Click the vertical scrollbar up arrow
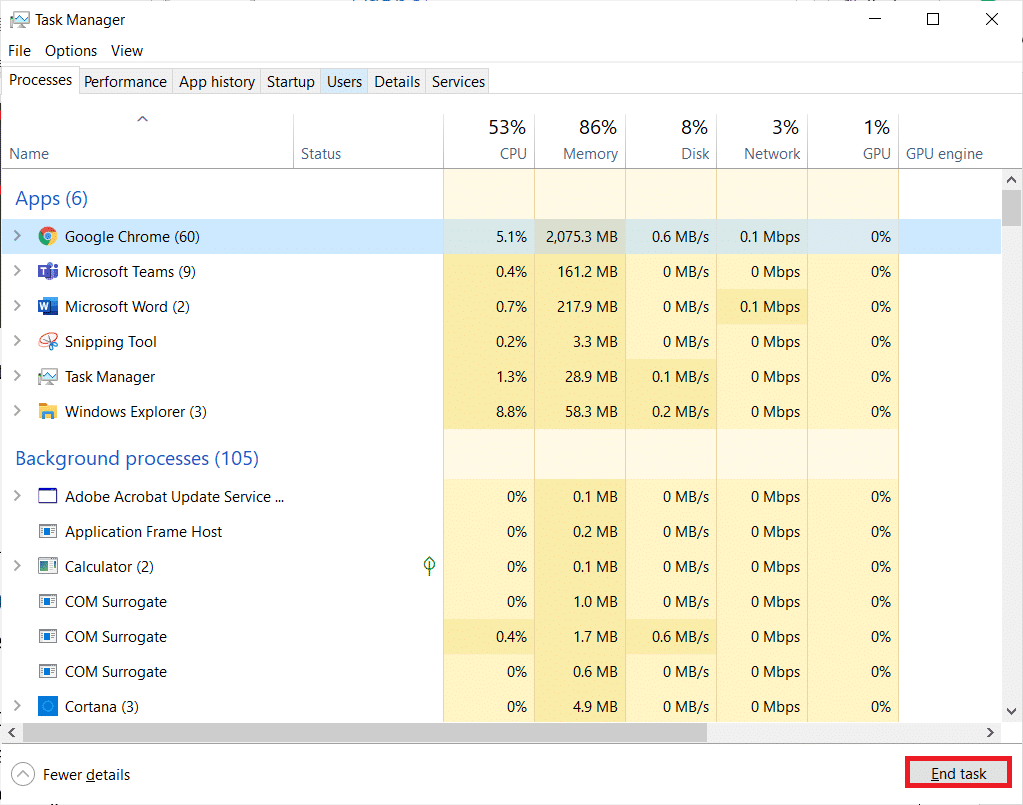The height and width of the screenshot is (805, 1023). pos(1011,179)
